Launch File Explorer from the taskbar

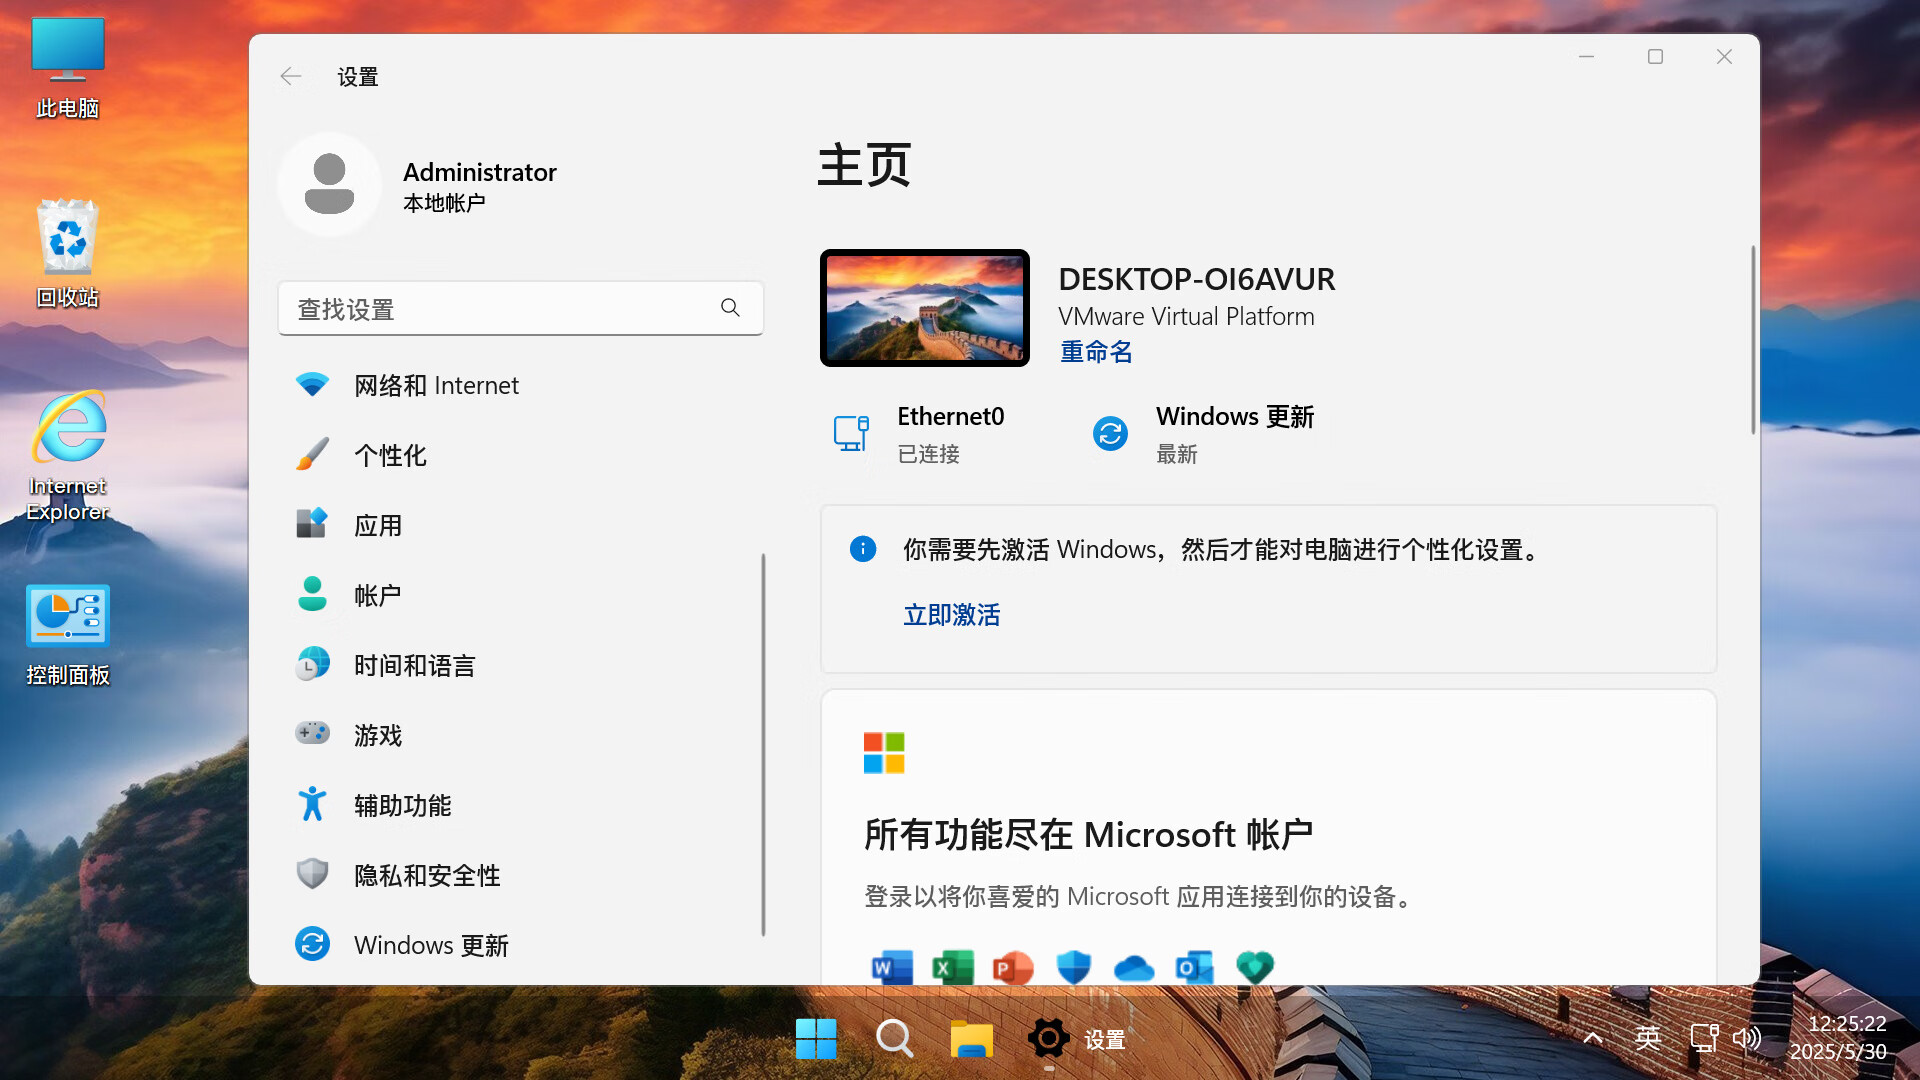(x=971, y=1039)
